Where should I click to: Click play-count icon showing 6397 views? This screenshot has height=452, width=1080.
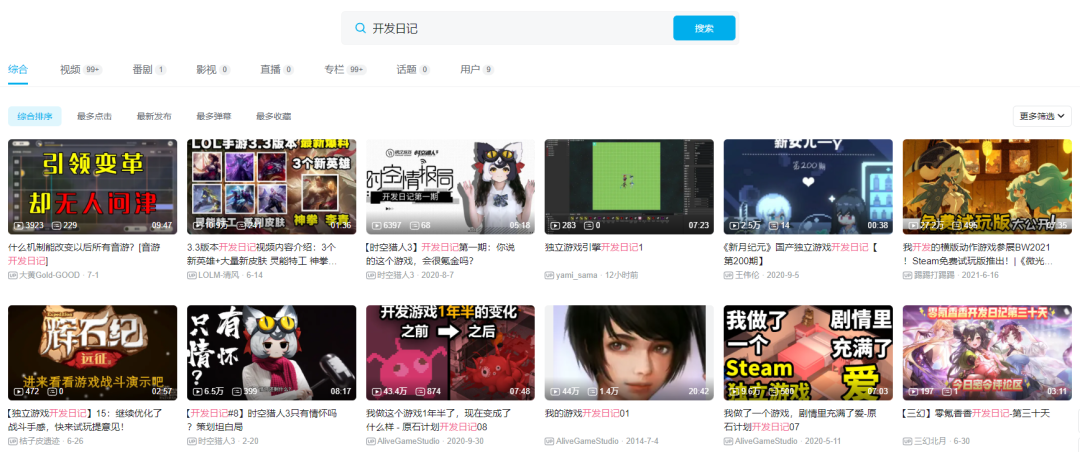click(376, 225)
